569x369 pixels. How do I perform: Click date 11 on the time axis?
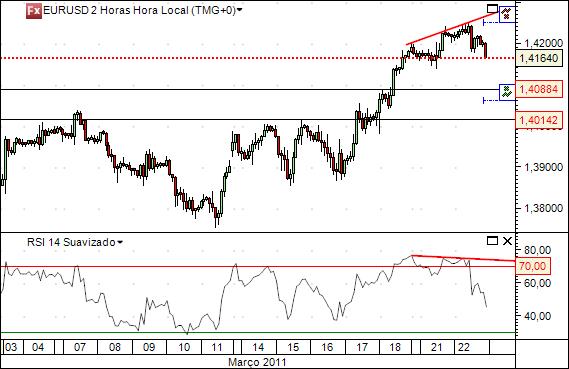(217, 347)
